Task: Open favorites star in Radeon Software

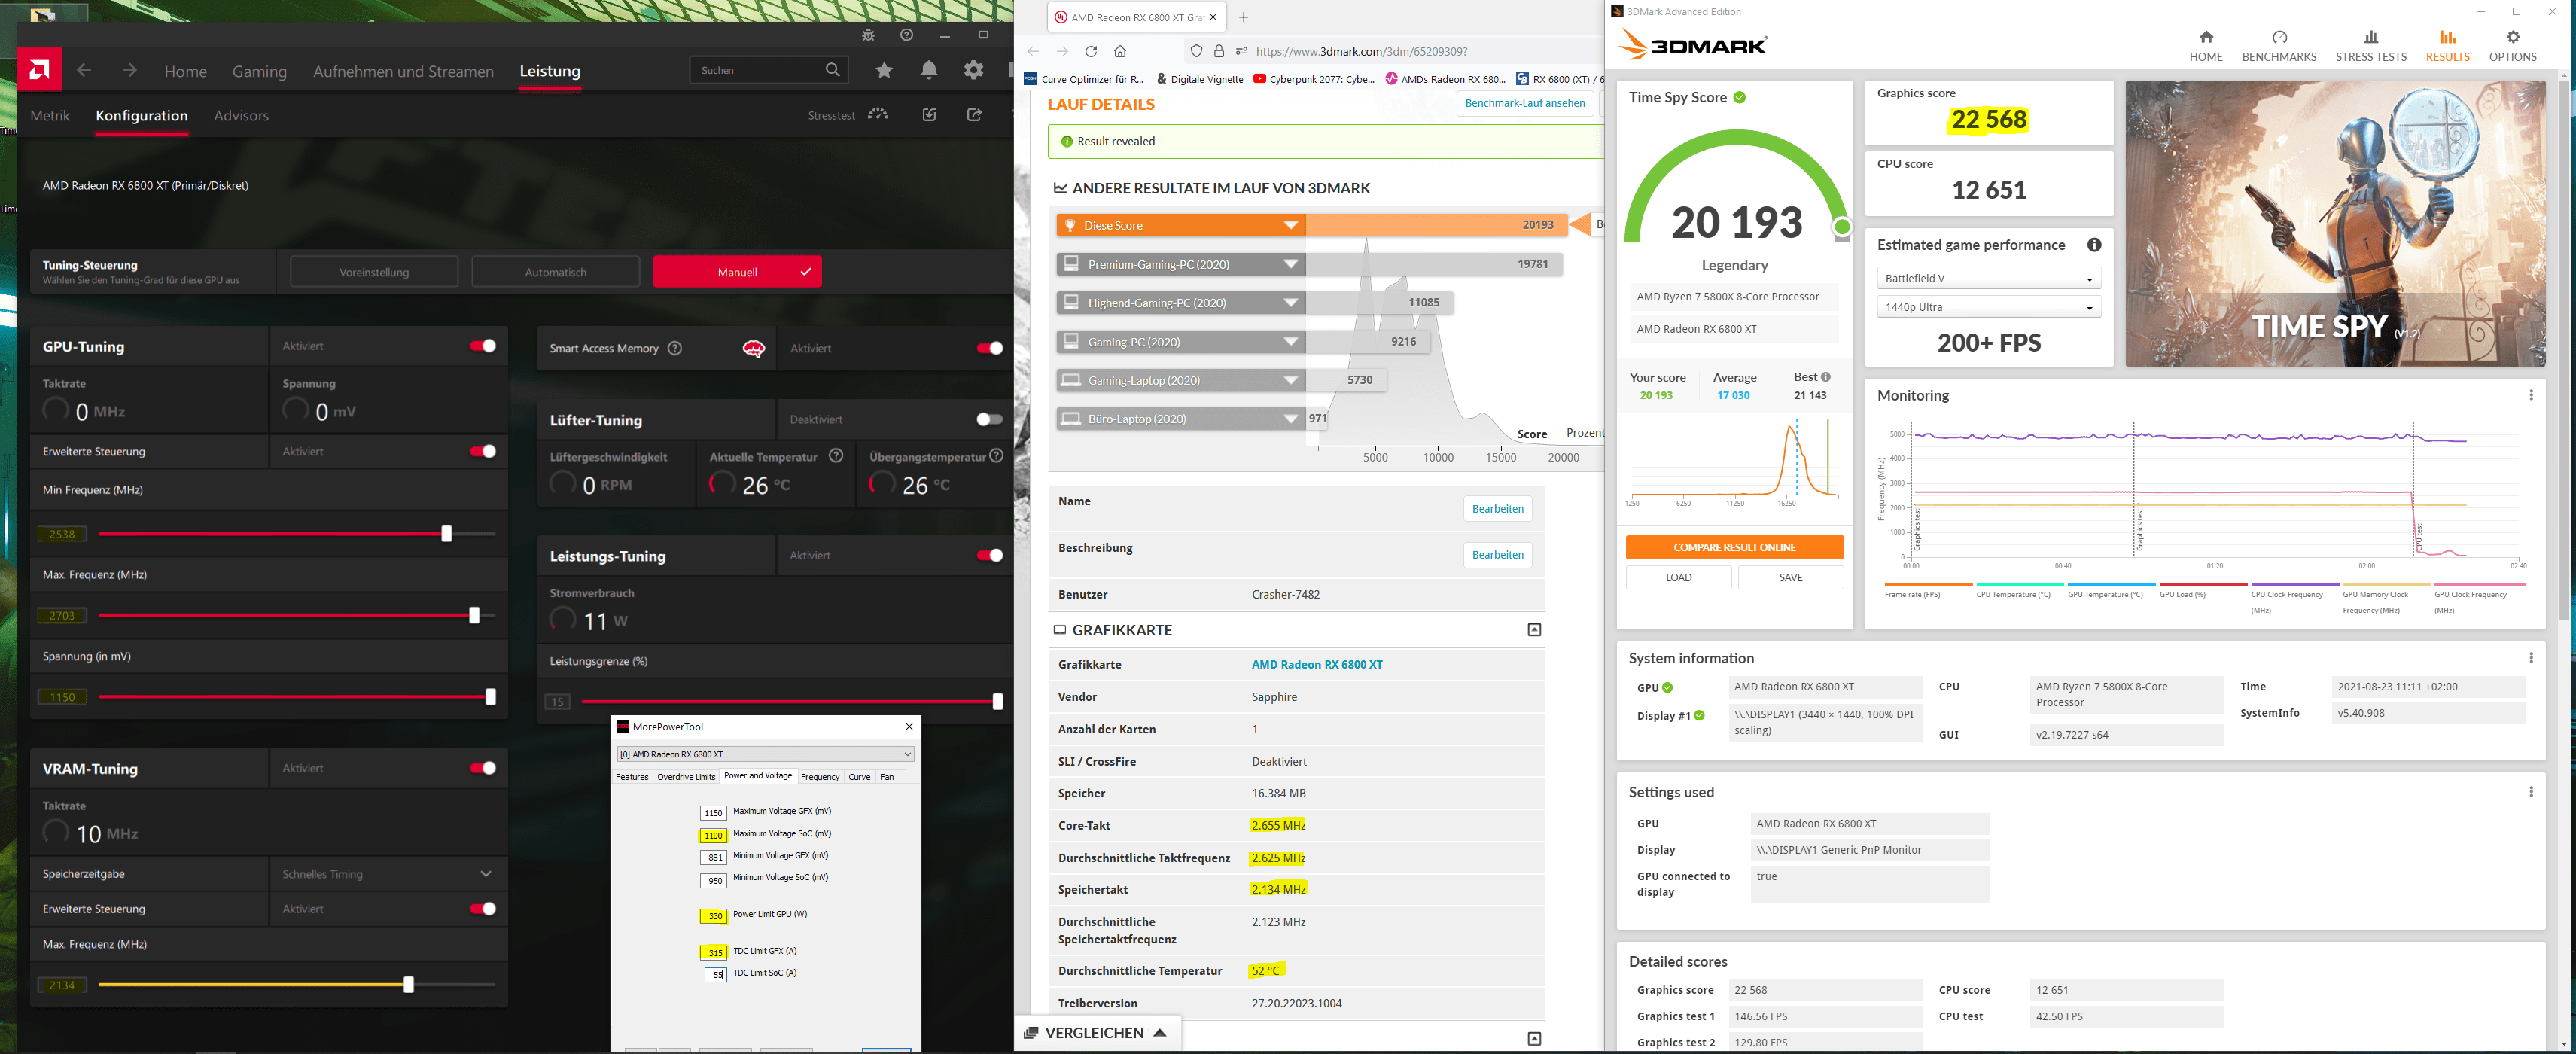Action: click(884, 70)
